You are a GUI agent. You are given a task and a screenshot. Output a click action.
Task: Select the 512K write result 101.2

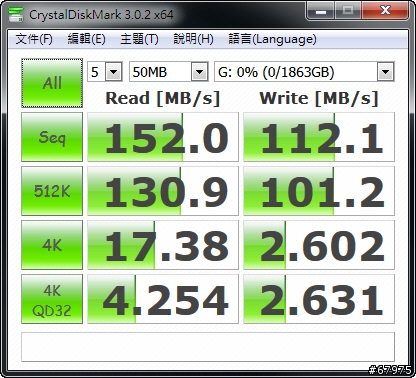pyautogui.click(x=319, y=191)
